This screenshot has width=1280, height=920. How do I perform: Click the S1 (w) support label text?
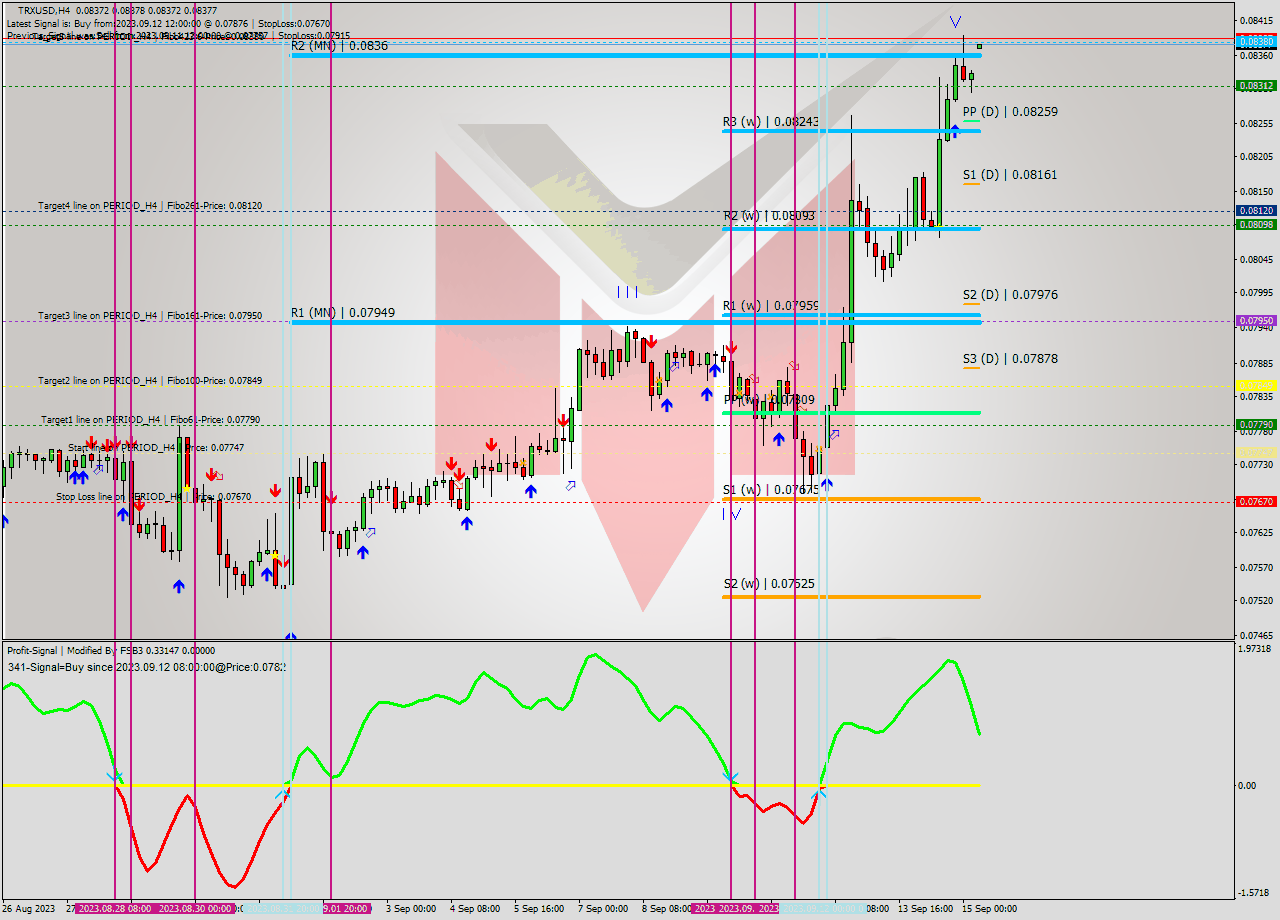(771, 490)
